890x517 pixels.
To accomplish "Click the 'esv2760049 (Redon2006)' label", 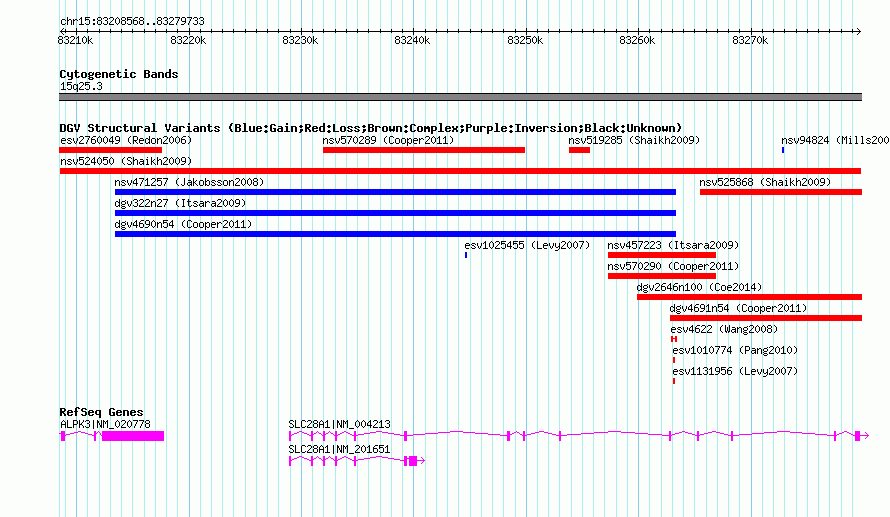I will pyautogui.click(x=126, y=140).
